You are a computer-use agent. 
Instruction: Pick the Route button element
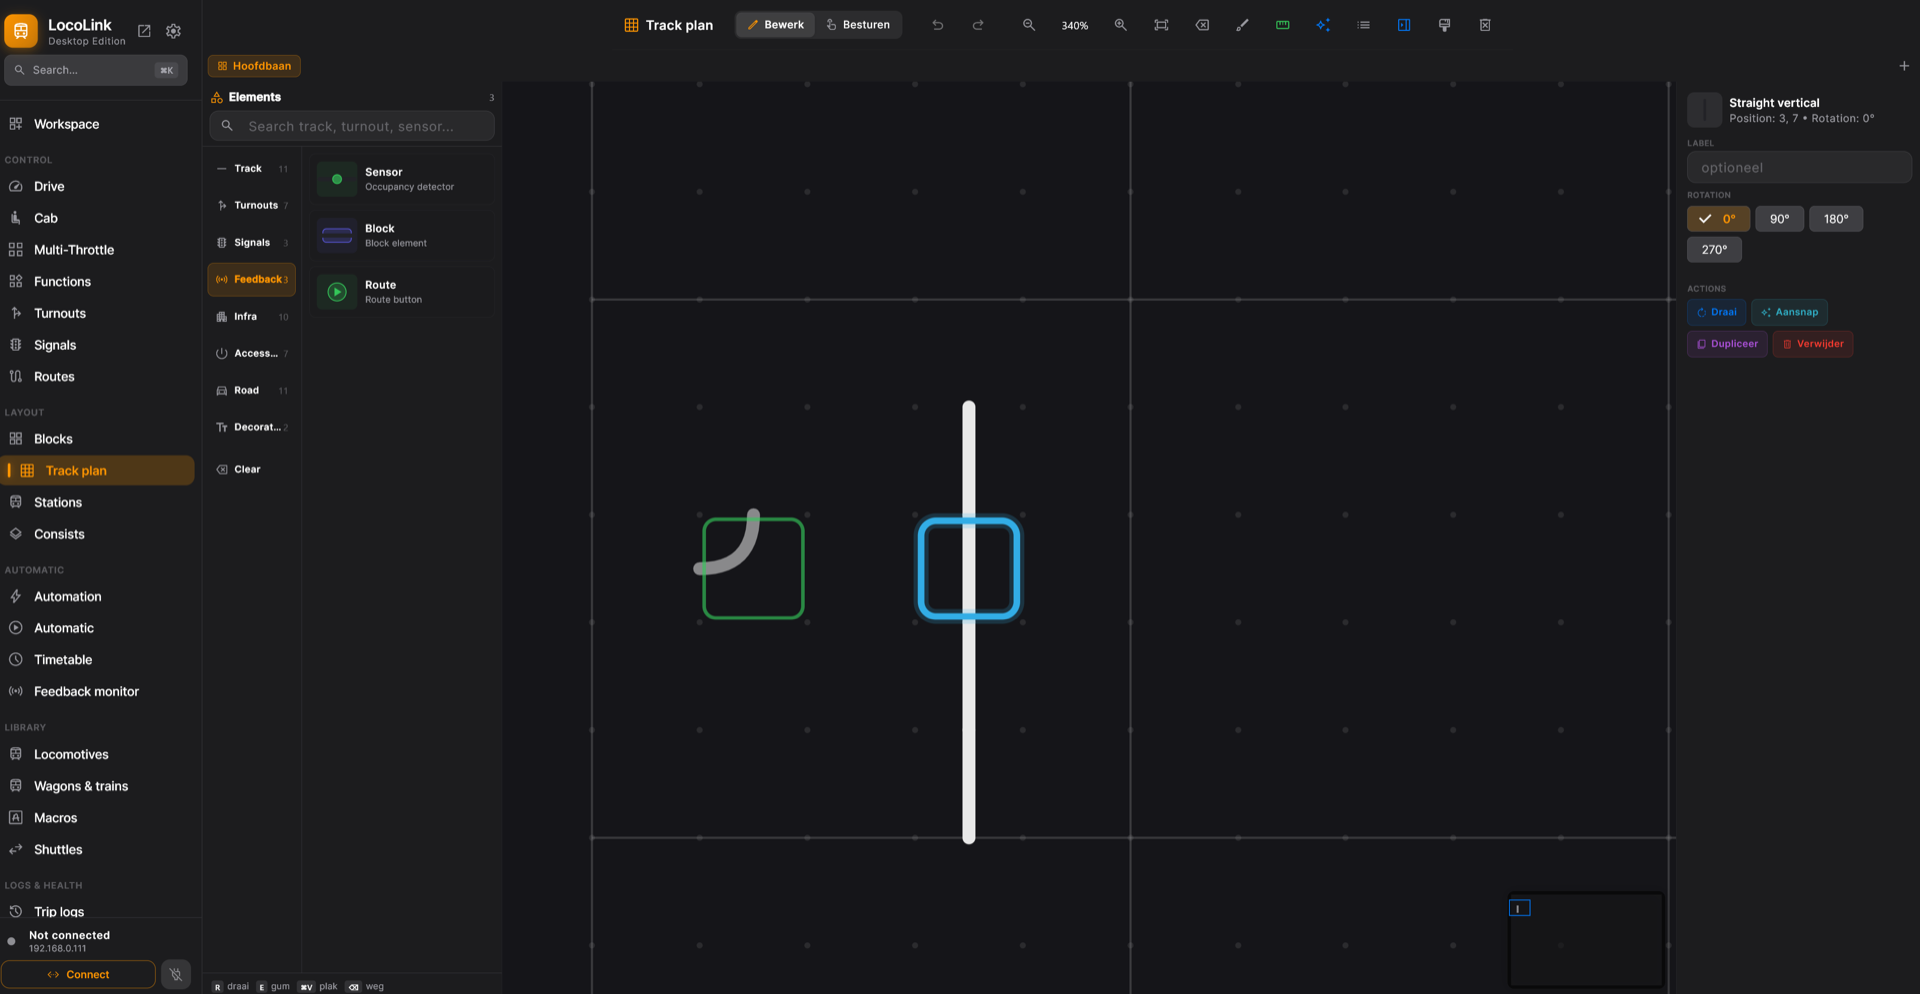402,292
